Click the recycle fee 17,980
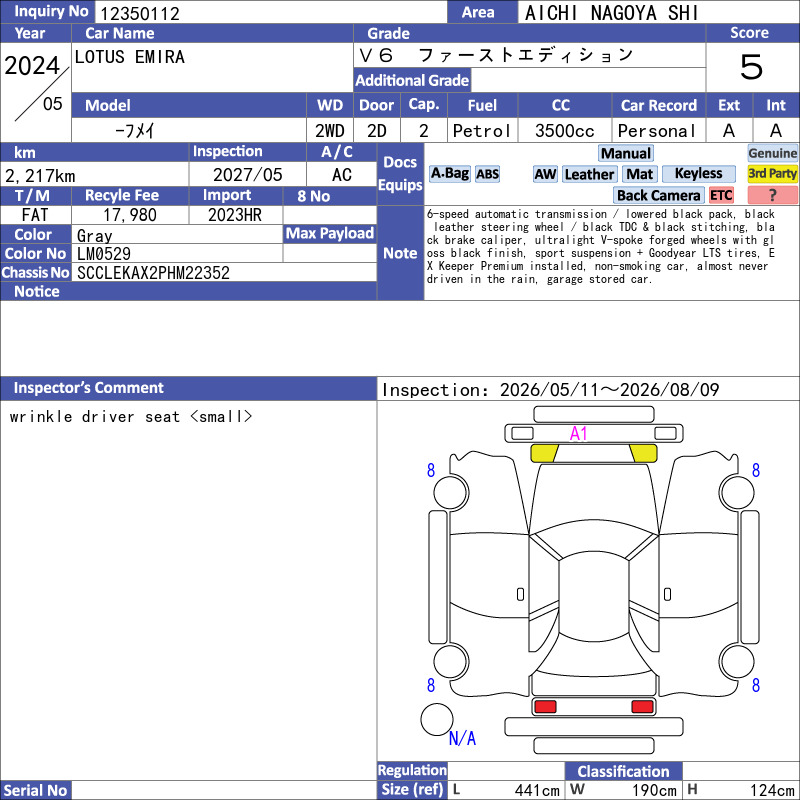 (130, 215)
